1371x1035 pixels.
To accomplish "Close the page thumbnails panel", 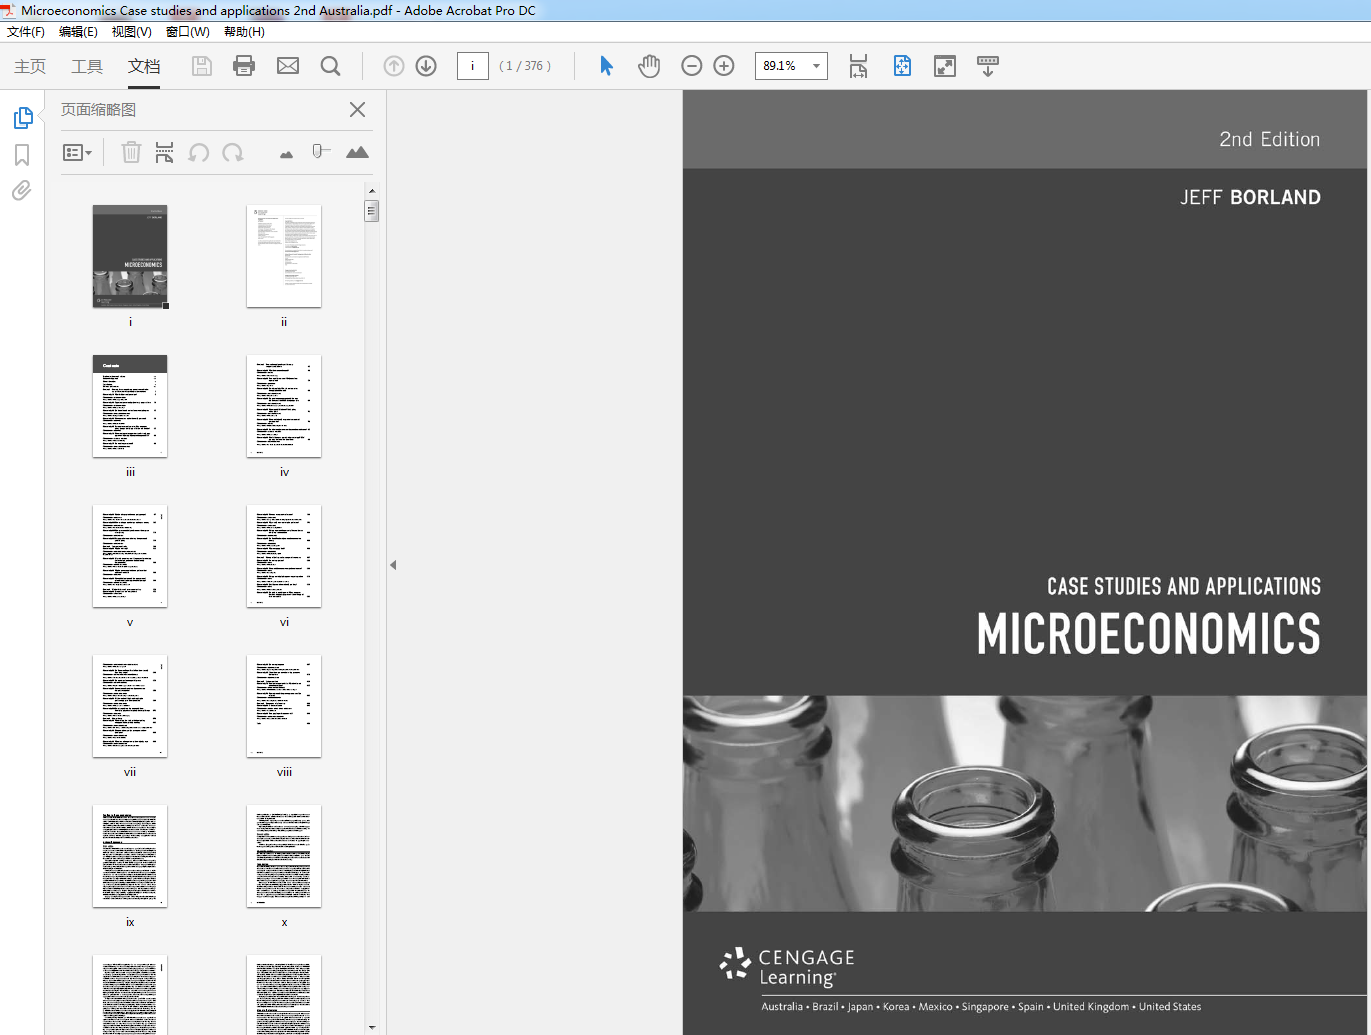I will (357, 110).
